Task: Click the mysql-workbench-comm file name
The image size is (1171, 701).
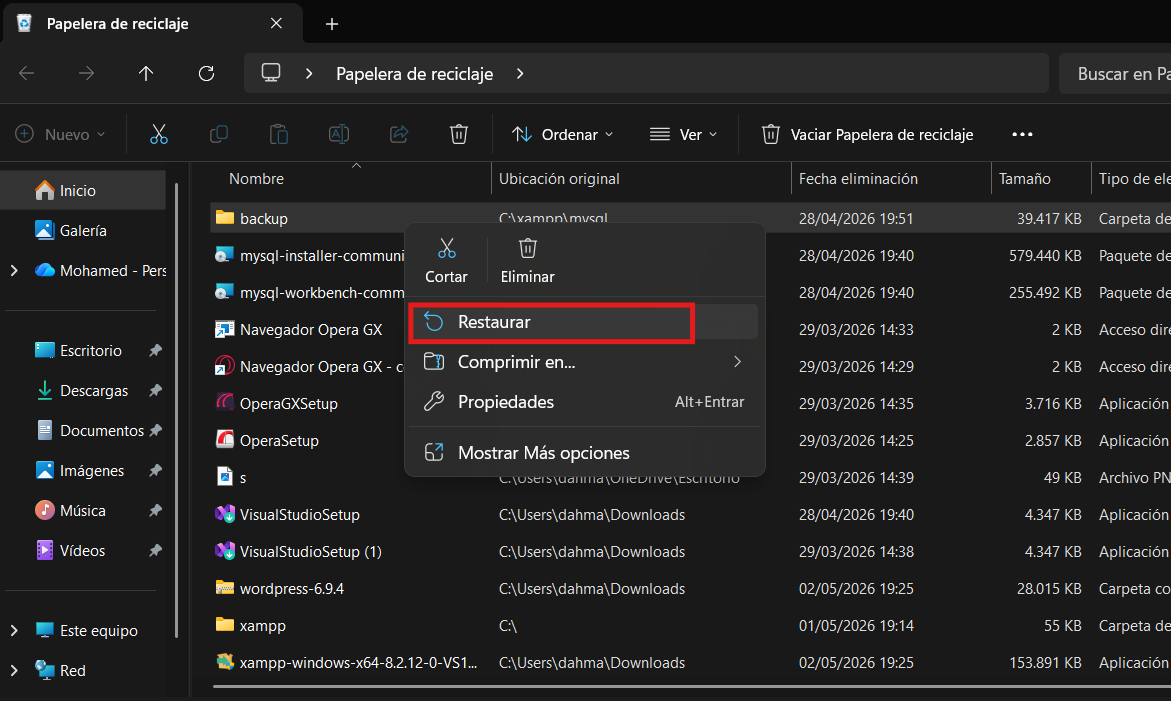Action: 322,293
